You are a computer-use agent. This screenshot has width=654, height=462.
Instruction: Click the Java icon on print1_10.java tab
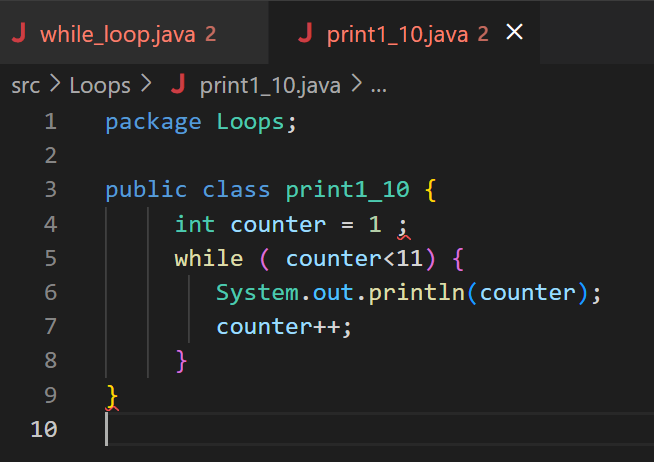[305, 33]
